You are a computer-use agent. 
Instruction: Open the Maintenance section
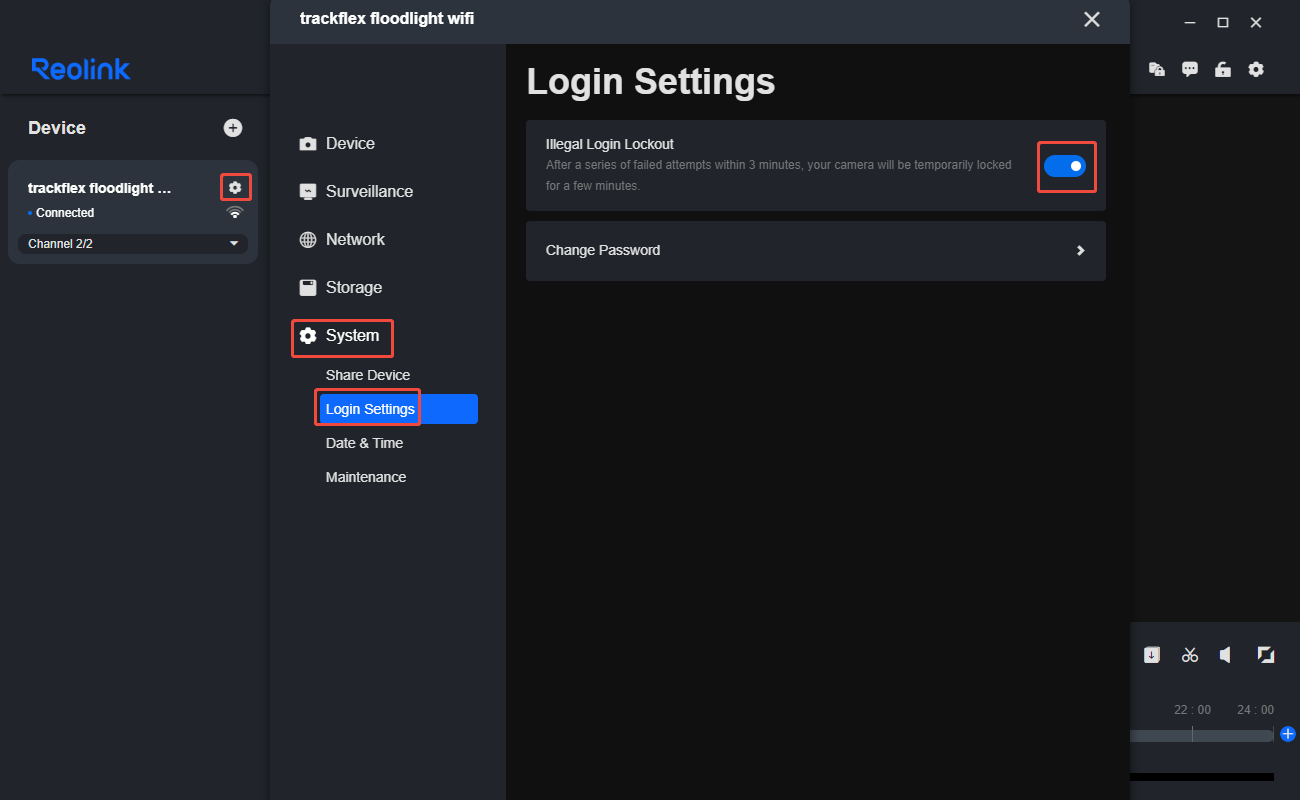pyautogui.click(x=365, y=477)
